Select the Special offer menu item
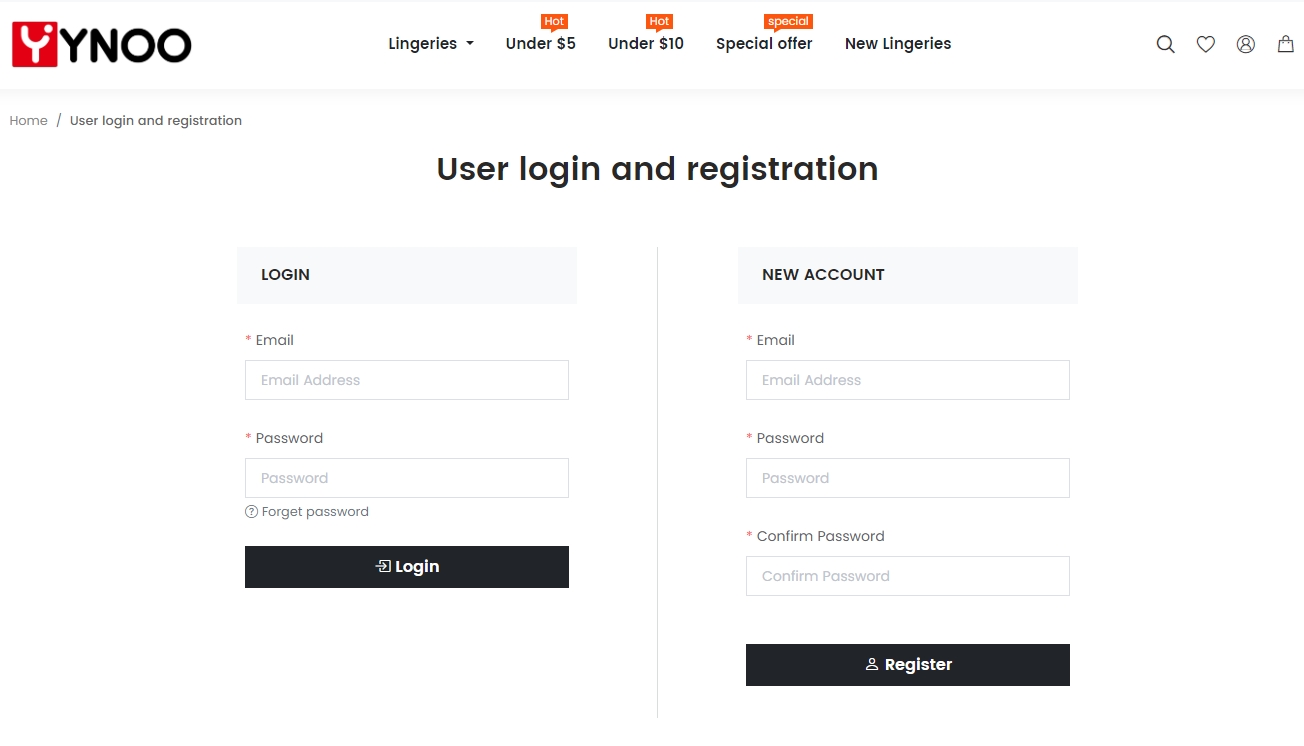Screen dimensions: 1304x746 pos(764,44)
